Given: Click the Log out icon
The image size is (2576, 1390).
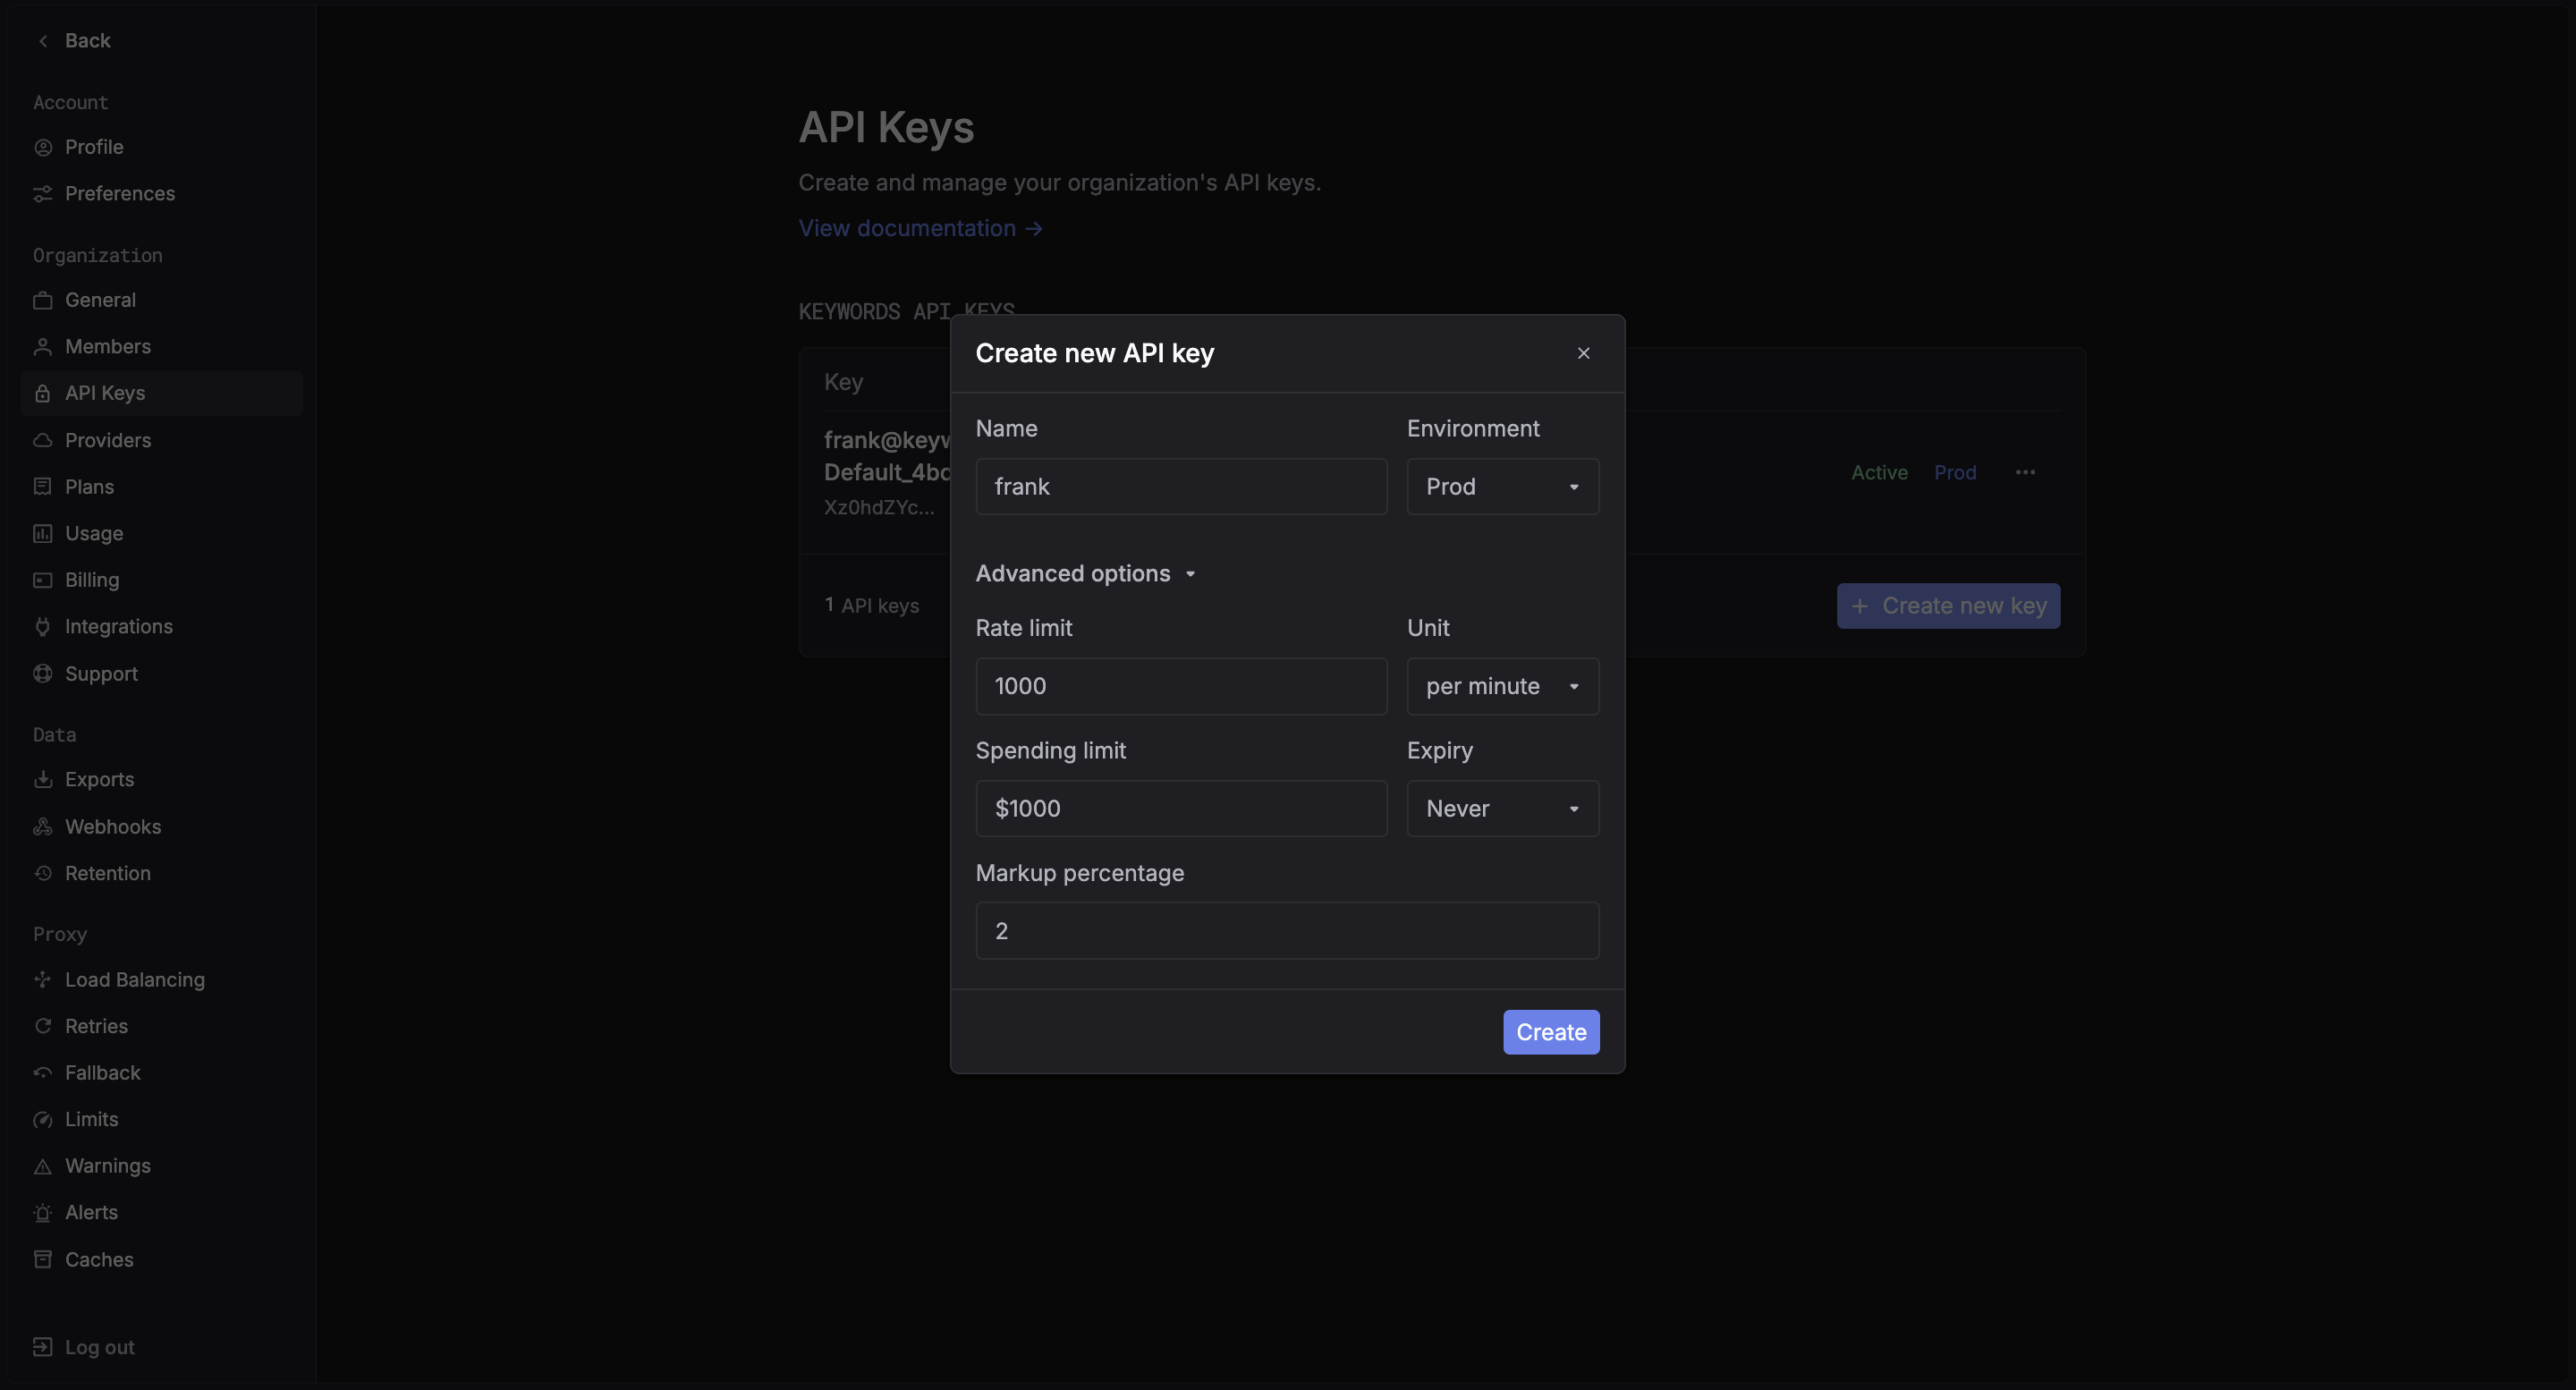Looking at the screenshot, I should [x=42, y=1347].
